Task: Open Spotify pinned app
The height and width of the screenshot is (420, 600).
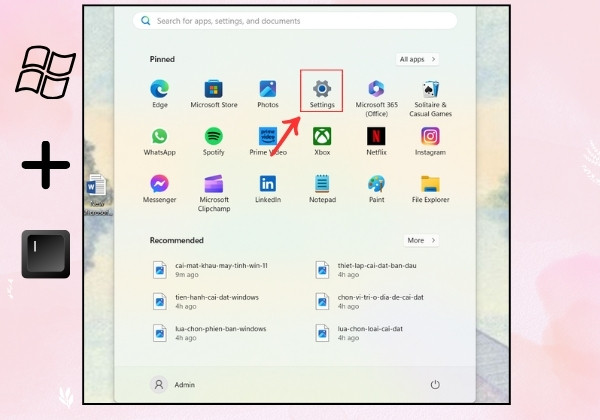Action: 214,141
